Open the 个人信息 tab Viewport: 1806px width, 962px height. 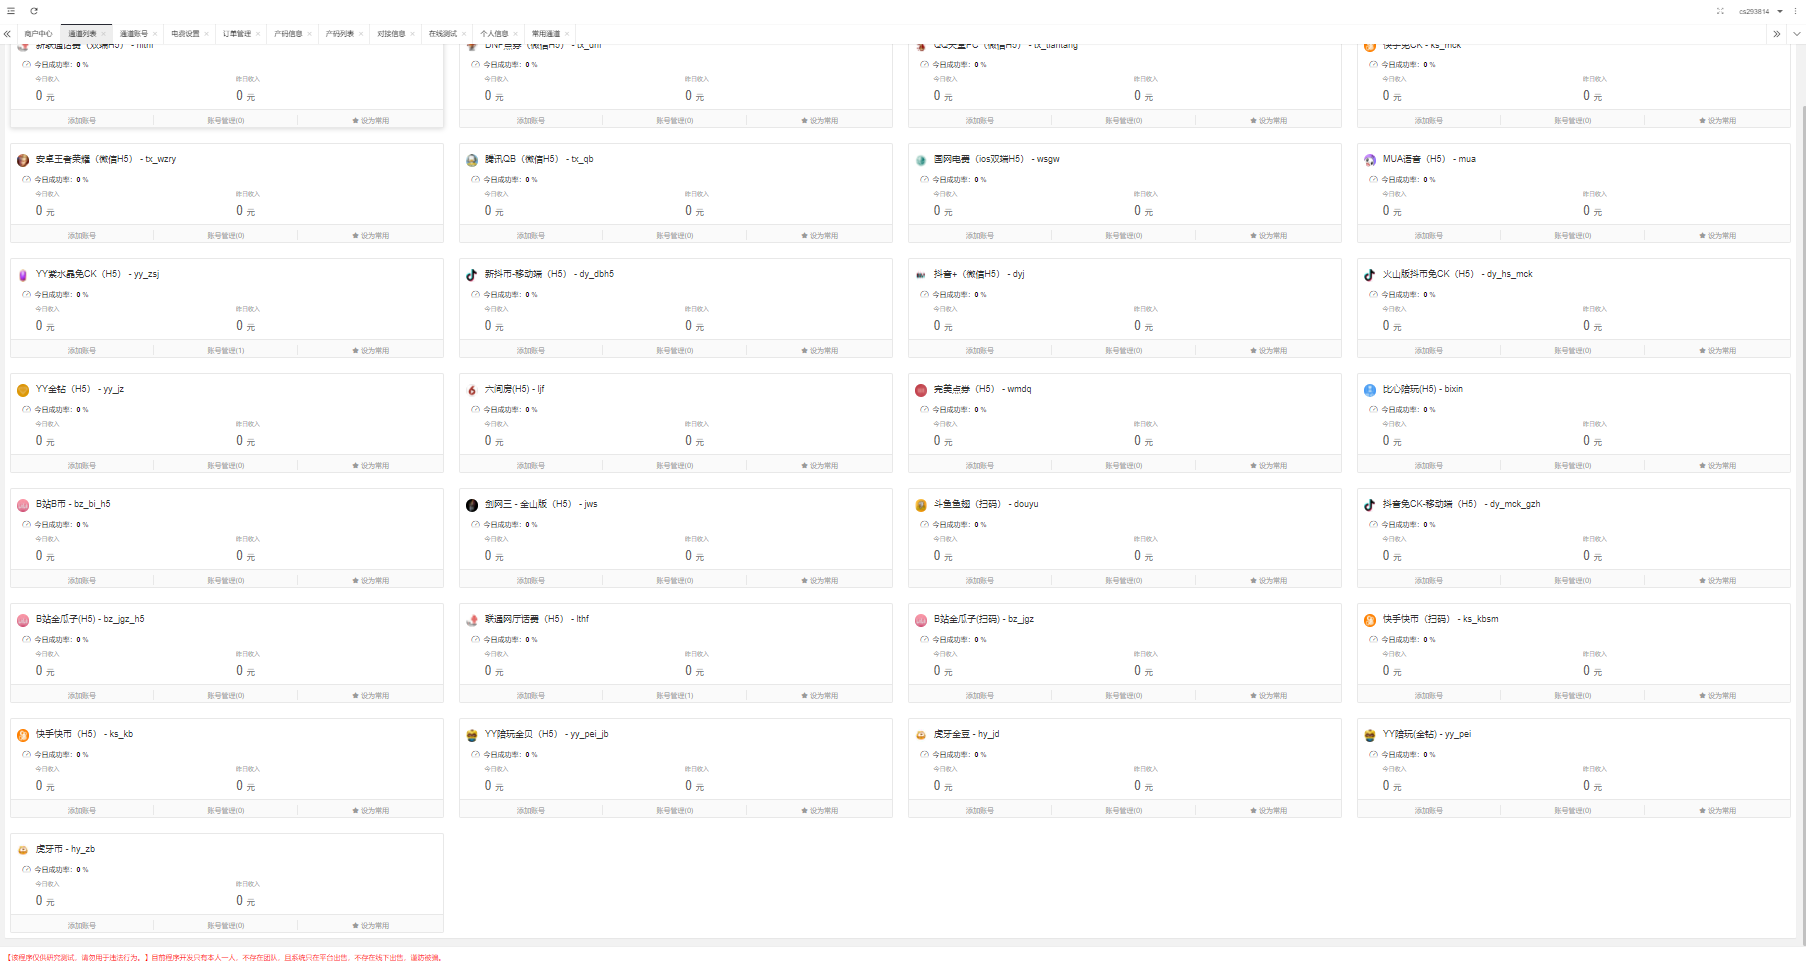tap(494, 34)
